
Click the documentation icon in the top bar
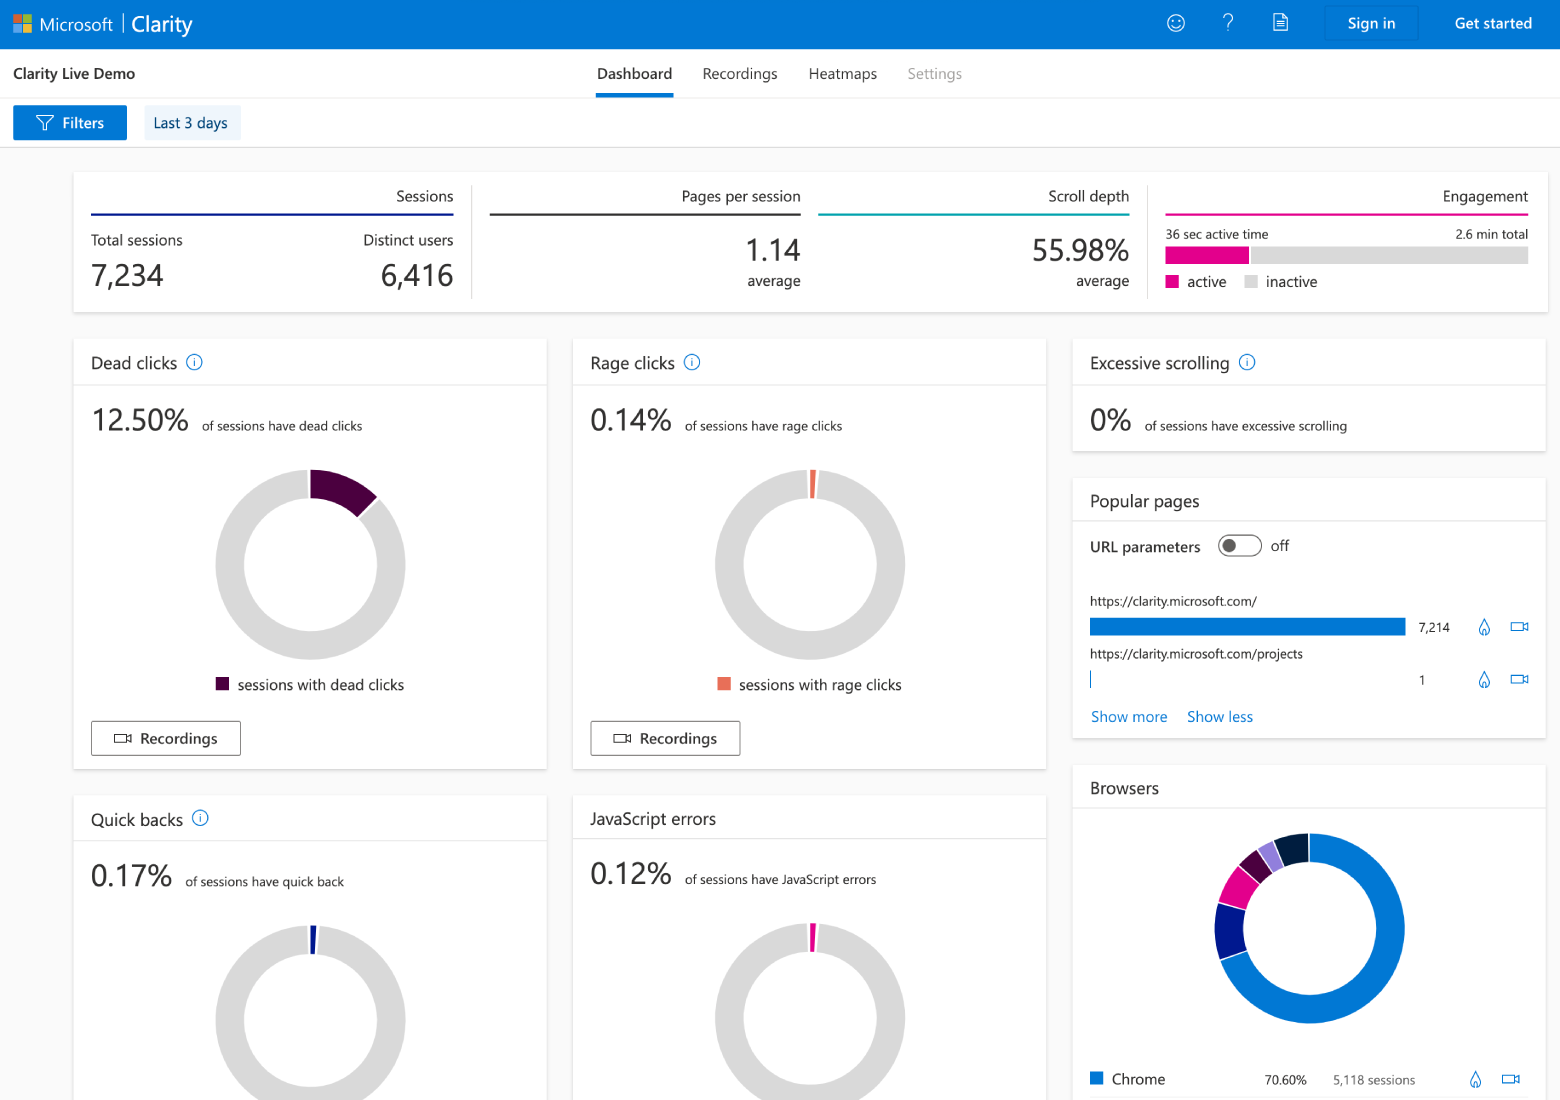(1280, 22)
